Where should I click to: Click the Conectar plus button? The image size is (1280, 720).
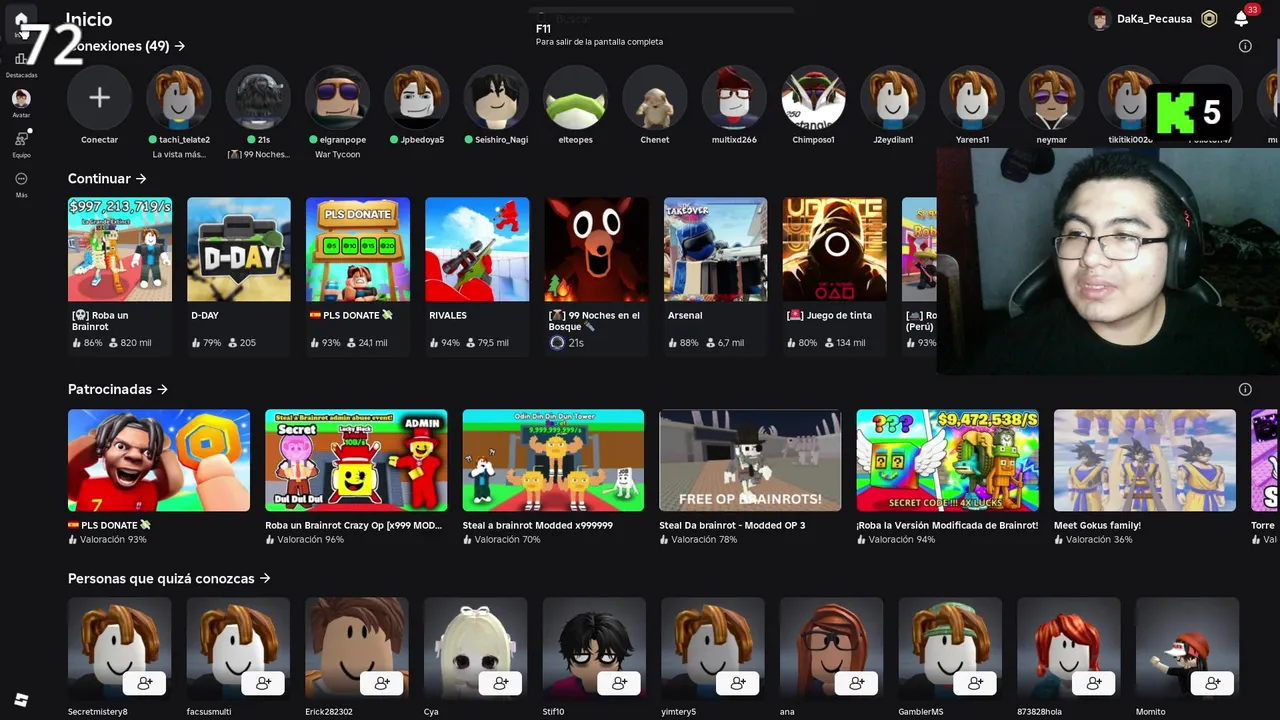click(99, 98)
